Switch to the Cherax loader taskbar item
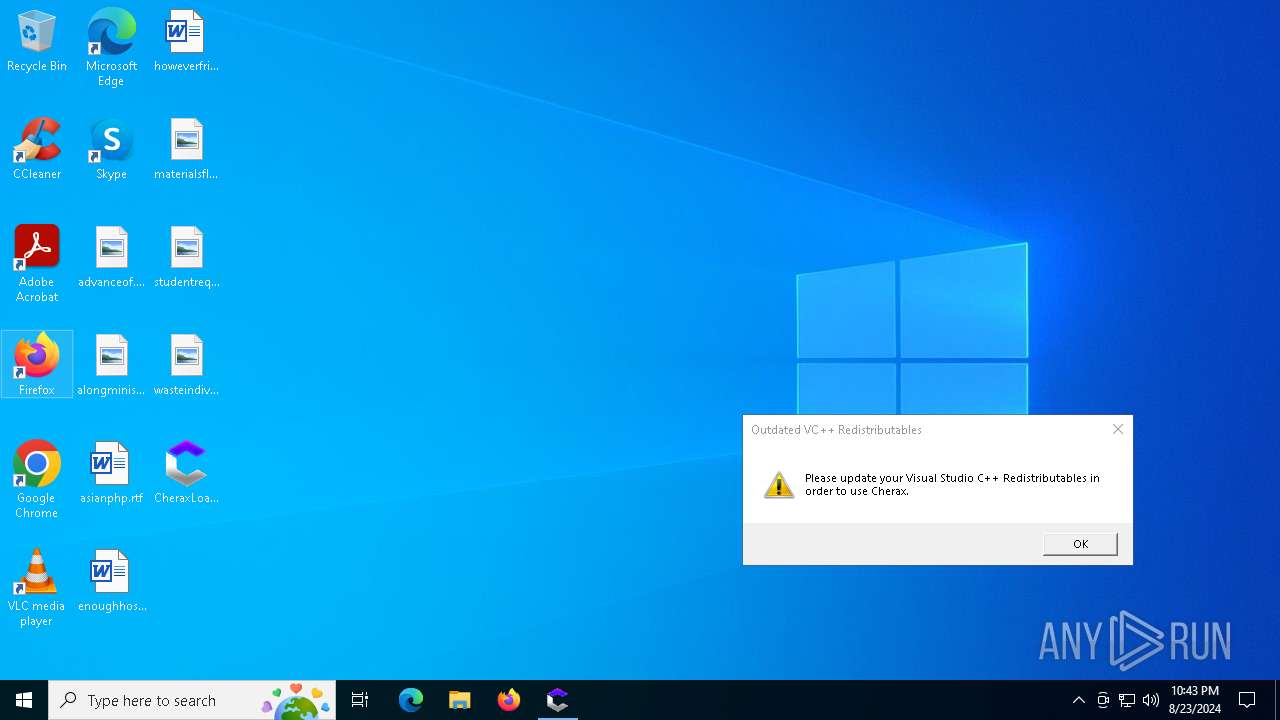 click(558, 700)
